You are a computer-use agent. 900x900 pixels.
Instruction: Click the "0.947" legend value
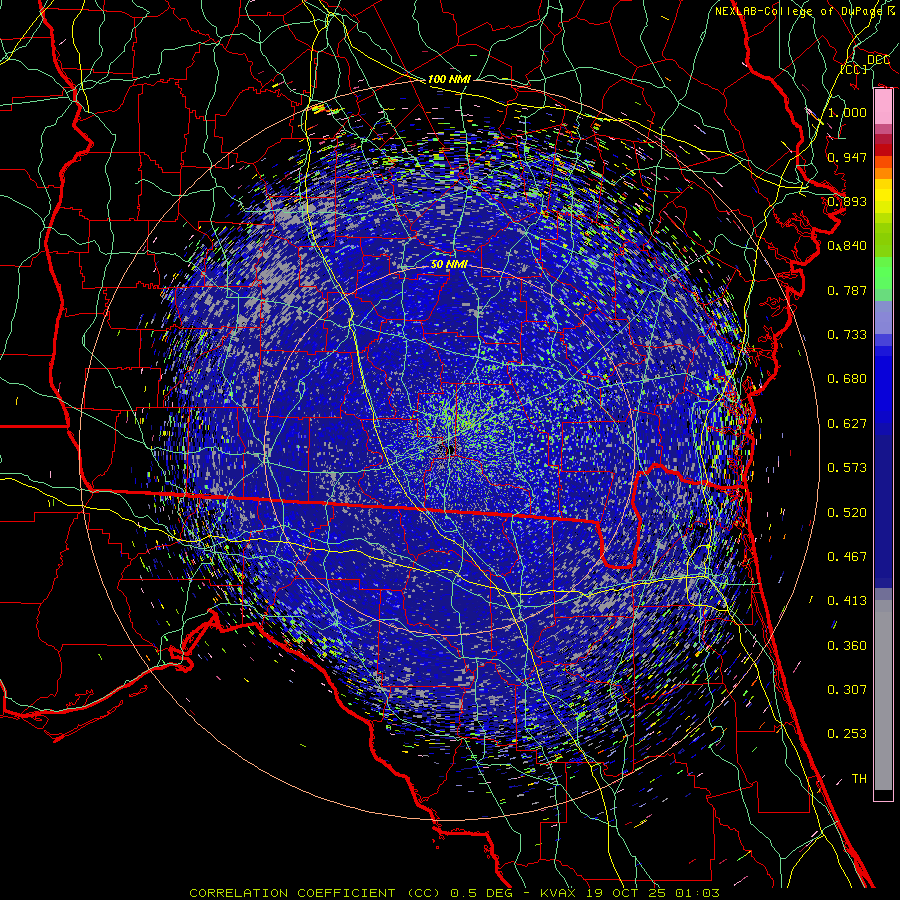click(x=847, y=157)
